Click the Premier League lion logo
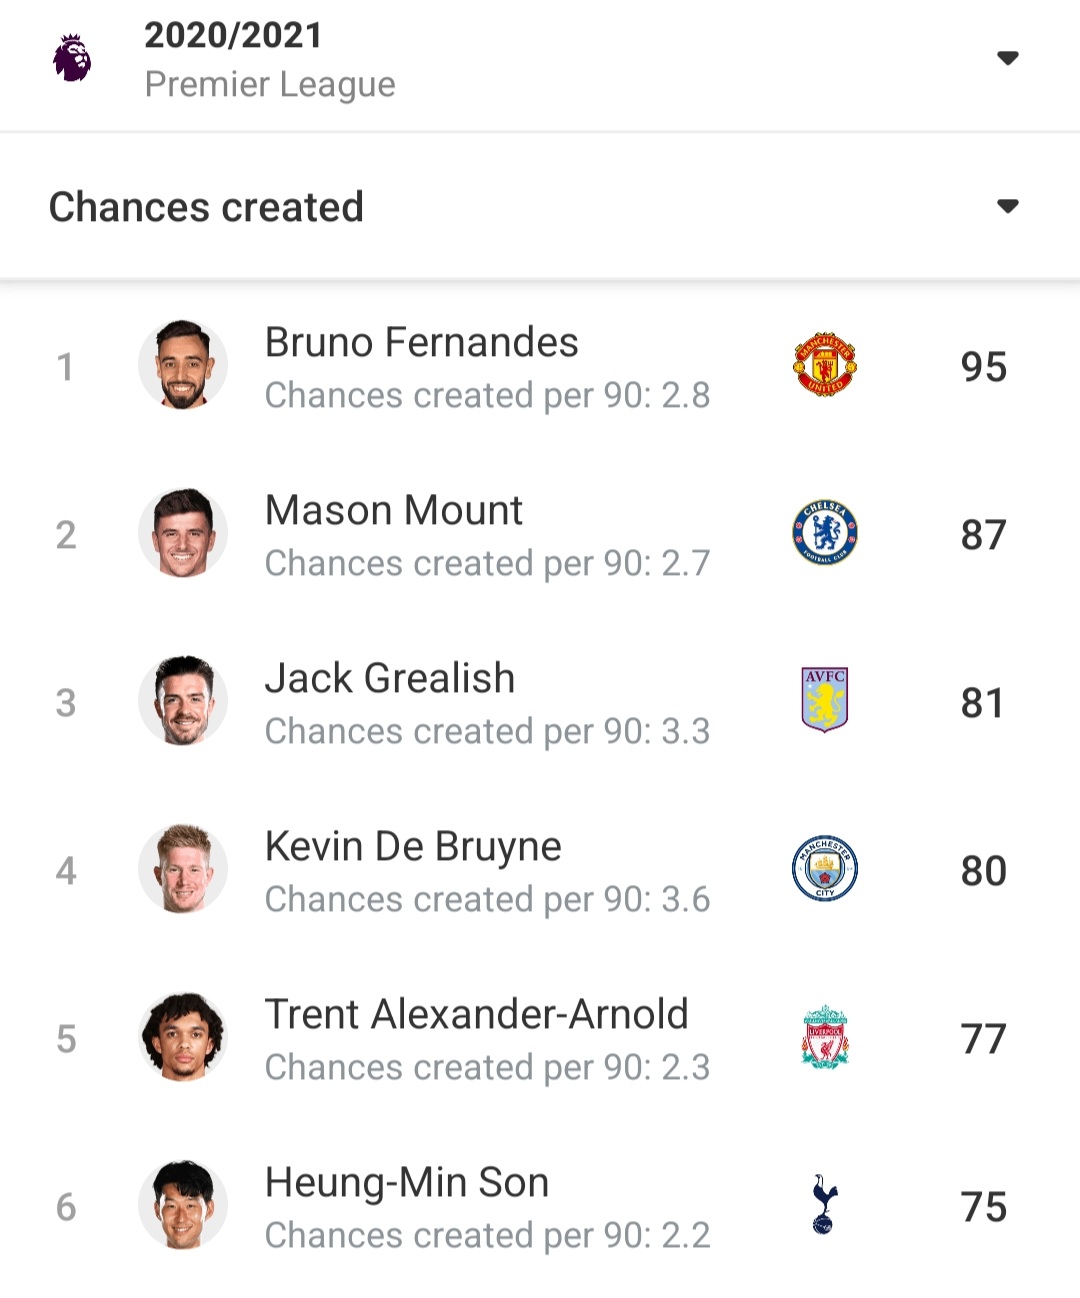This screenshot has height=1298, width=1080. point(72,58)
